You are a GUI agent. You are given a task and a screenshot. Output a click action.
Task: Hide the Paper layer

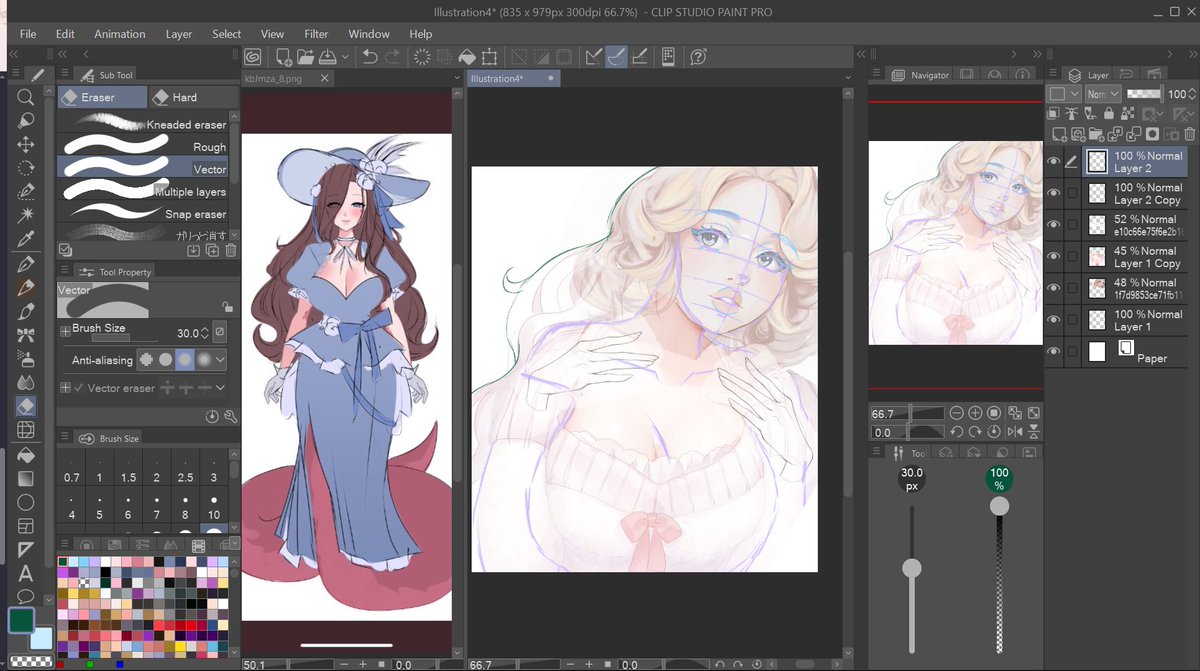pyautogui.click(x=1053, y=351)
